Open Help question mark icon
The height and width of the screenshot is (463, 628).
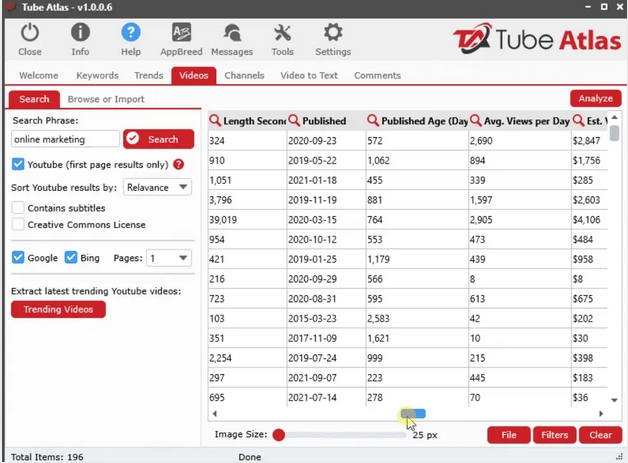[x=131, y=32]
